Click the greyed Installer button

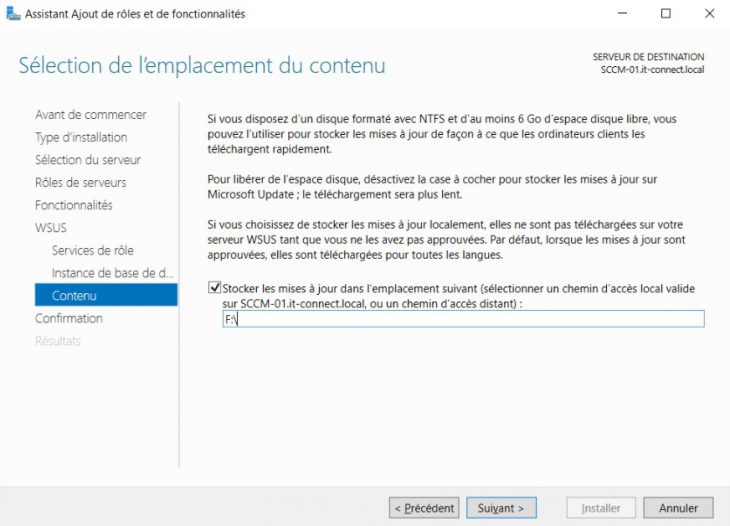click(601, 508)
